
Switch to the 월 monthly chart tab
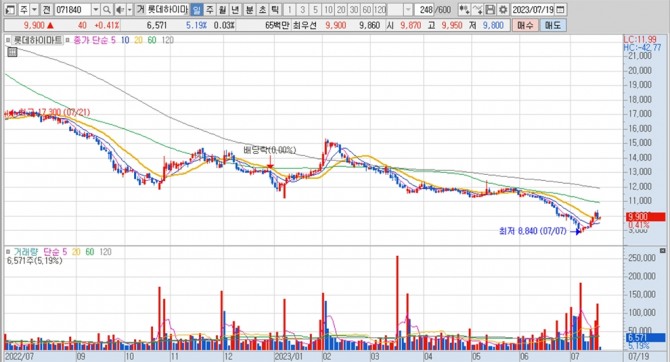222,9
